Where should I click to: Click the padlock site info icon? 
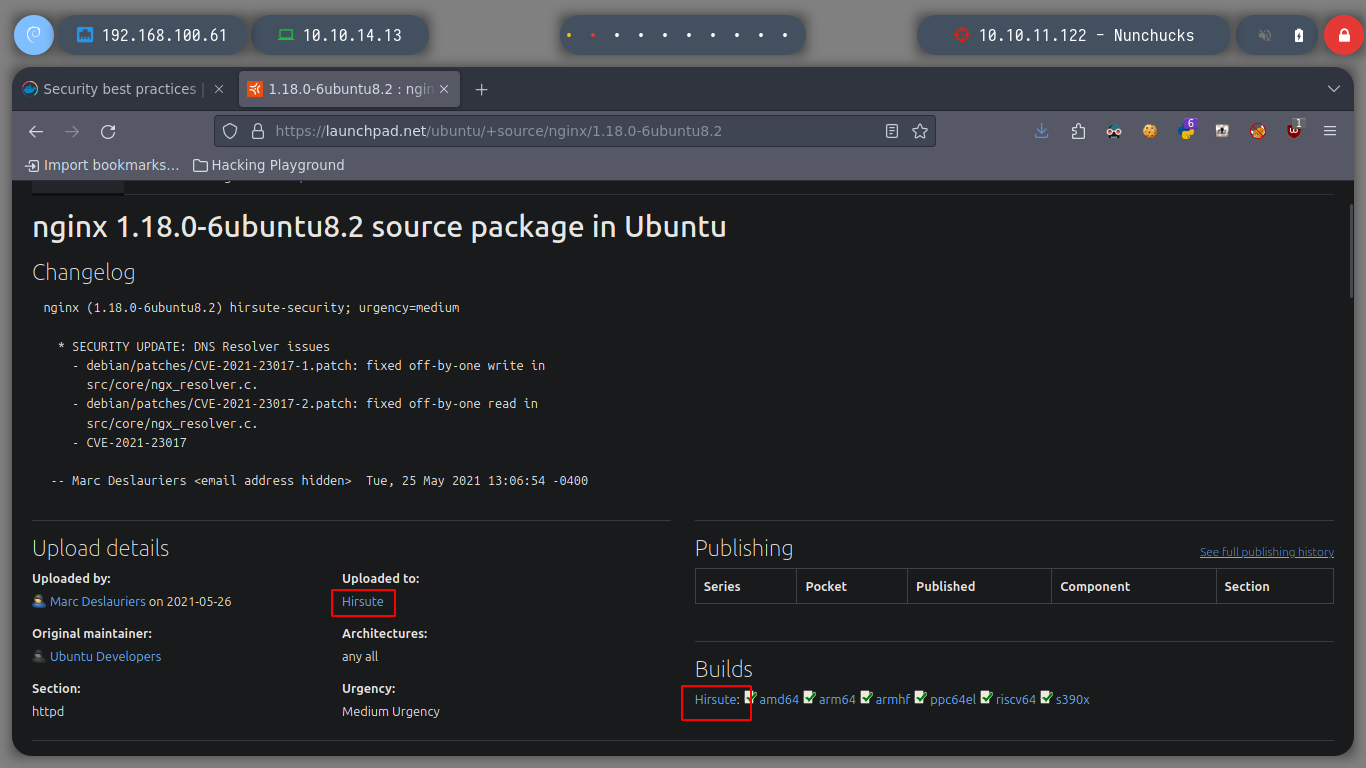pyautogui.click(x=257, y=131)
